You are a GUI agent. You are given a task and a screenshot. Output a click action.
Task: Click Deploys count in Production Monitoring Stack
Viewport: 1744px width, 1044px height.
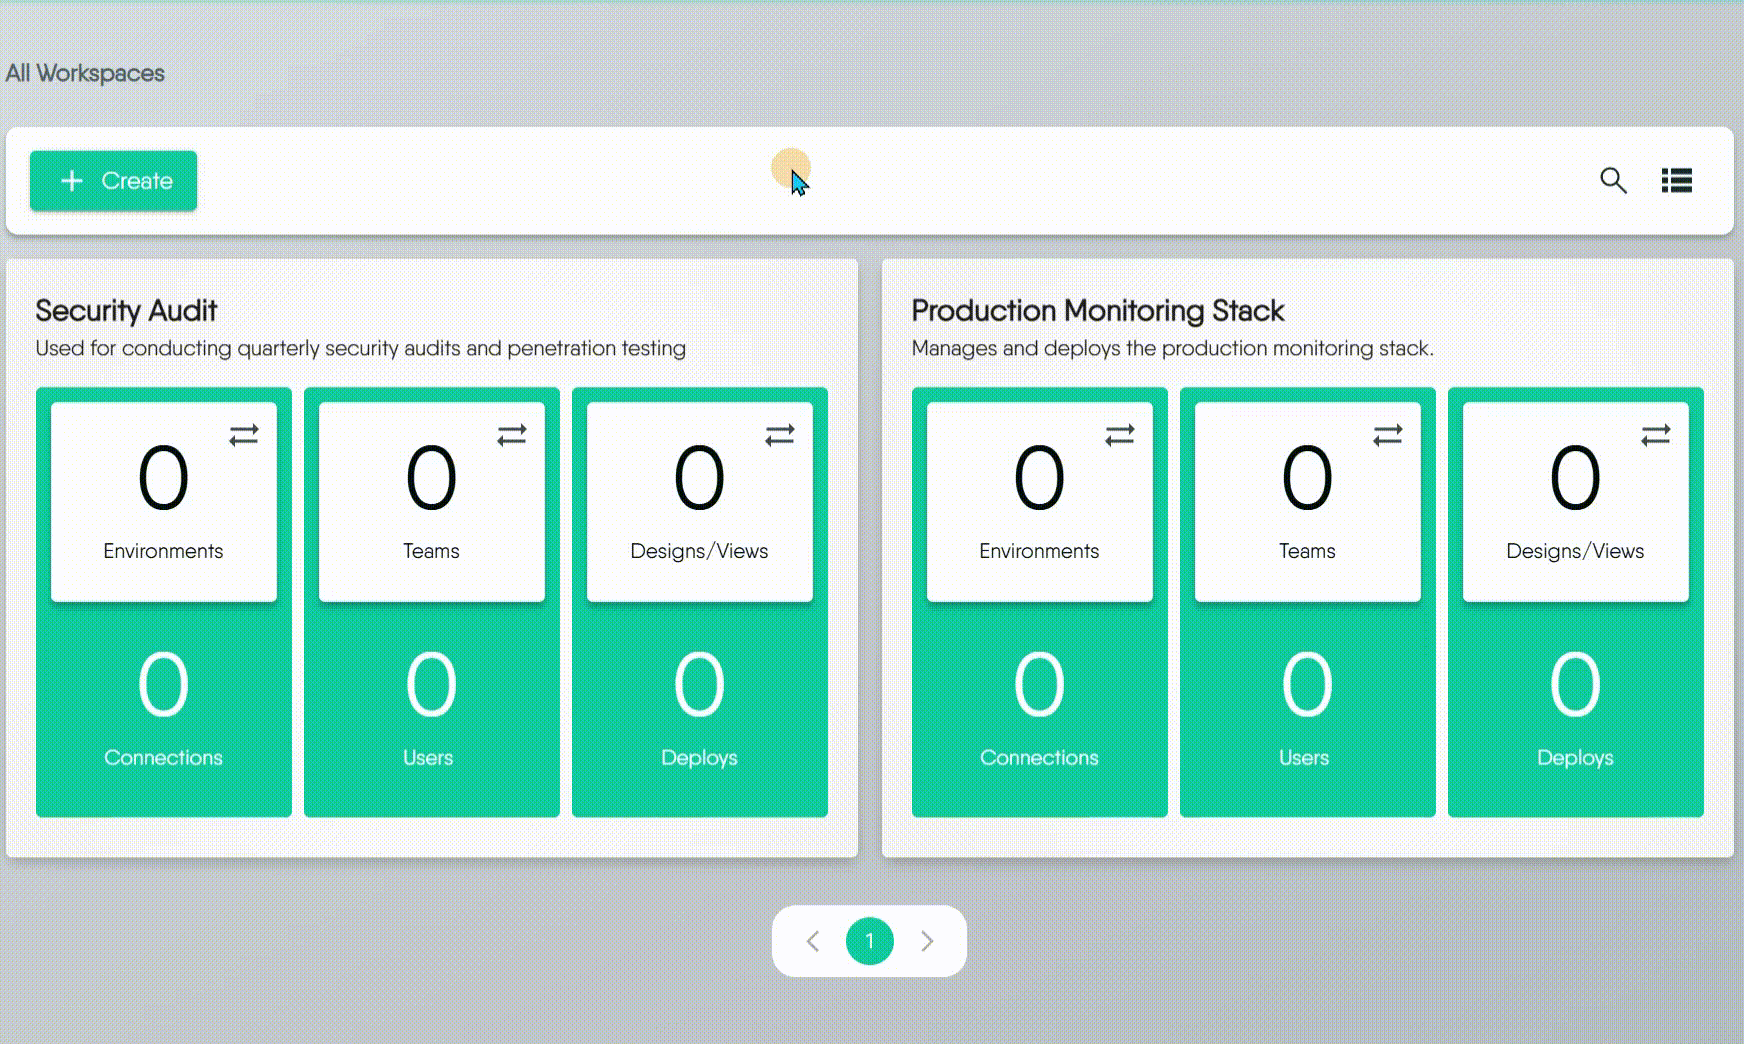(1575, 686)
